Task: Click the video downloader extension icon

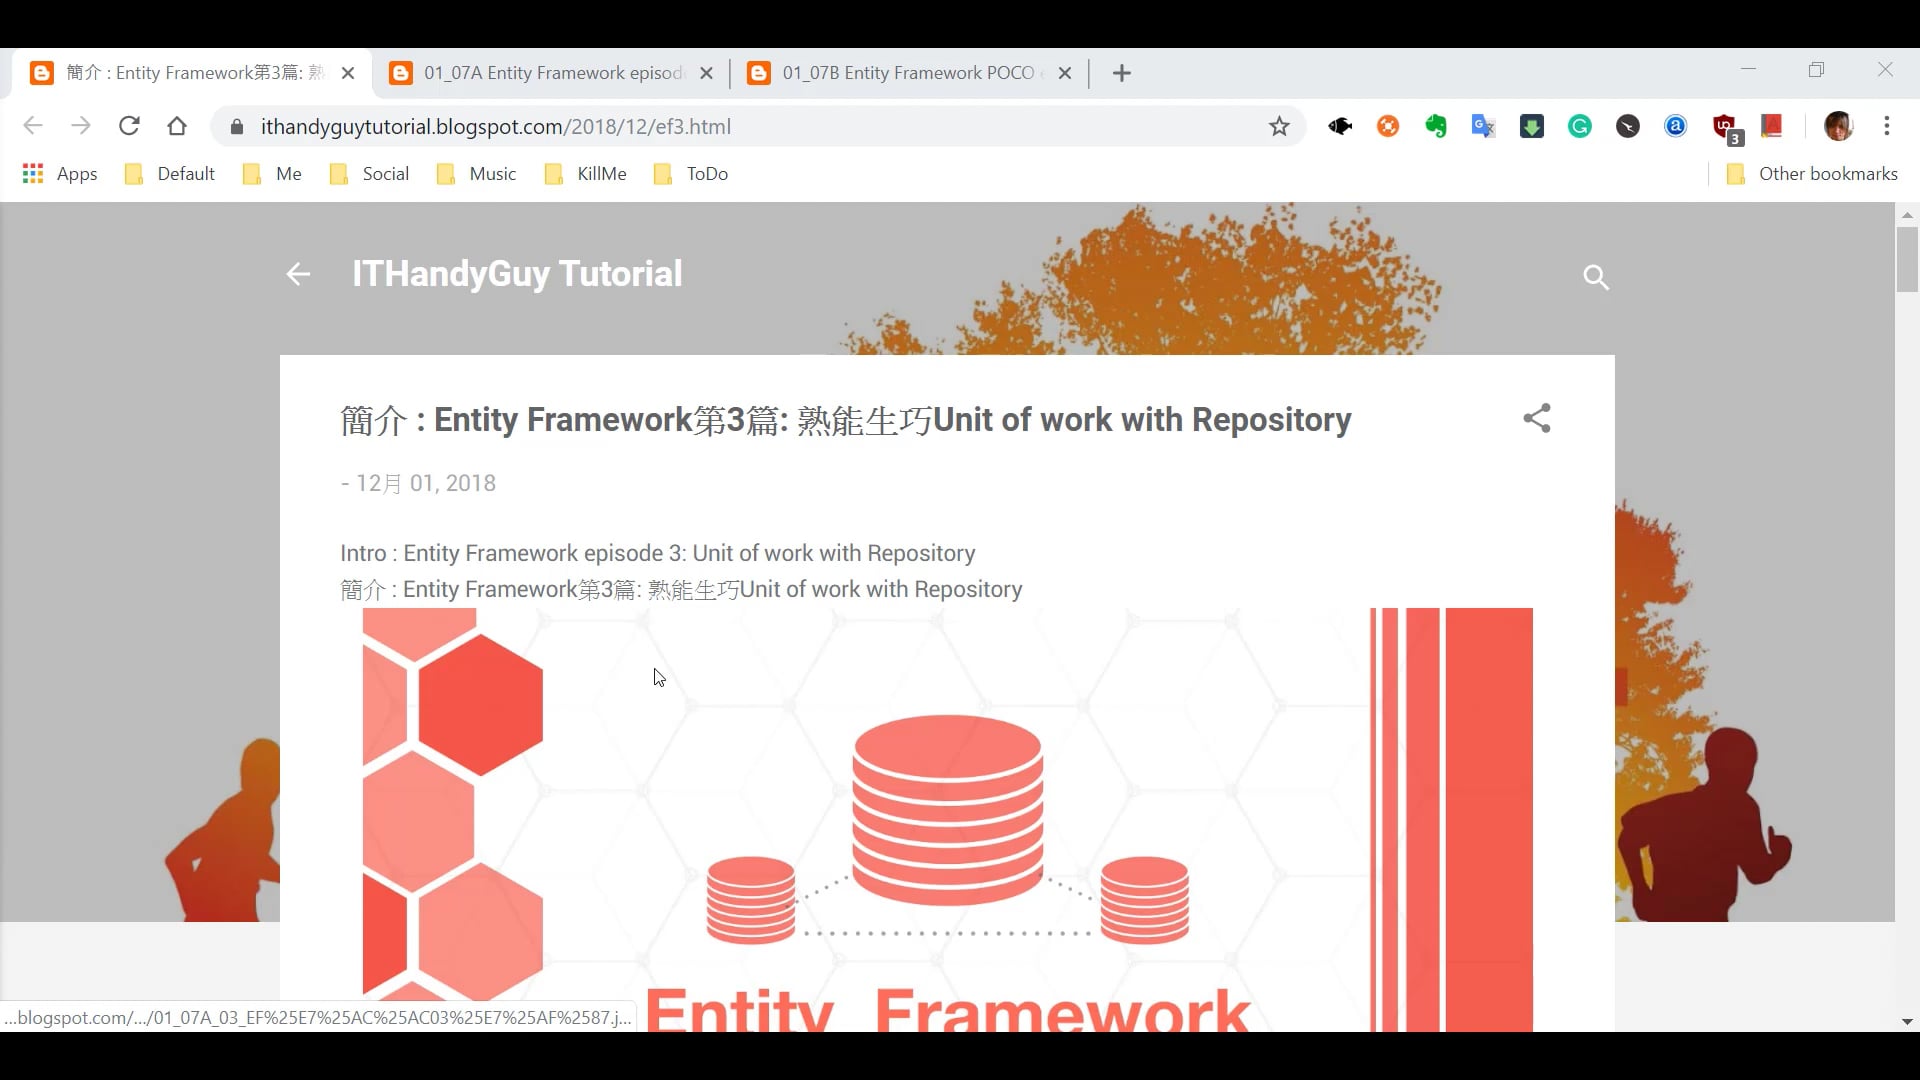Action: pyautogui.click(x=1532, y=126)
